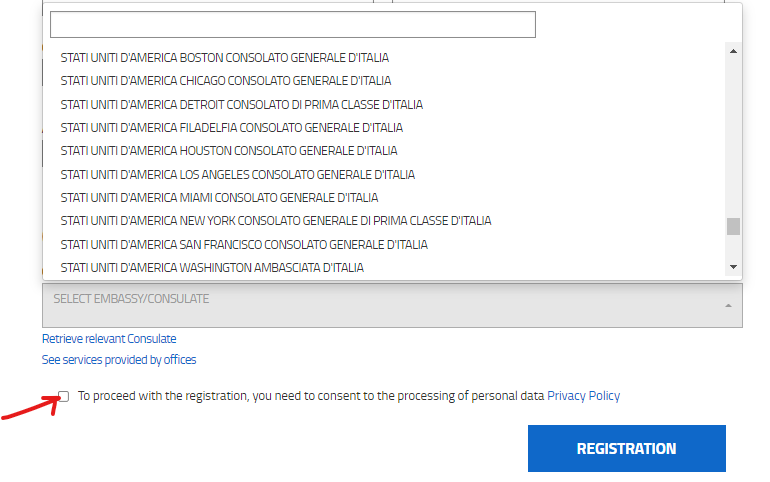This screenshot has width=770, height=482.
Task: Tick the personal data consent checkbox
Action: (64, 396)
